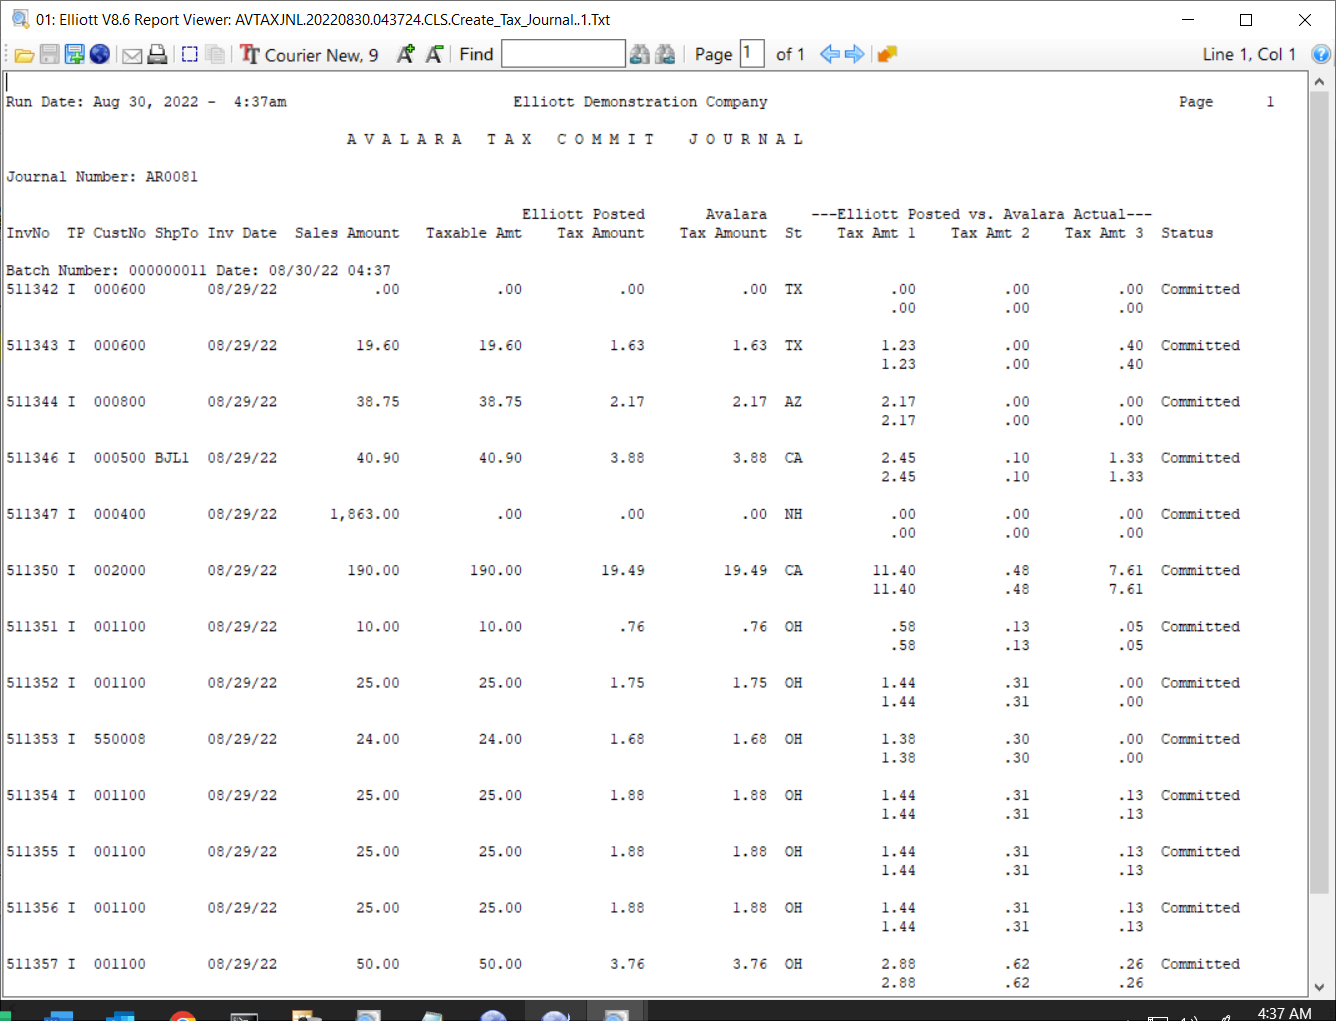Print the report with printer icon
Screen dimensions: 1336x1021
click(157, 55)
